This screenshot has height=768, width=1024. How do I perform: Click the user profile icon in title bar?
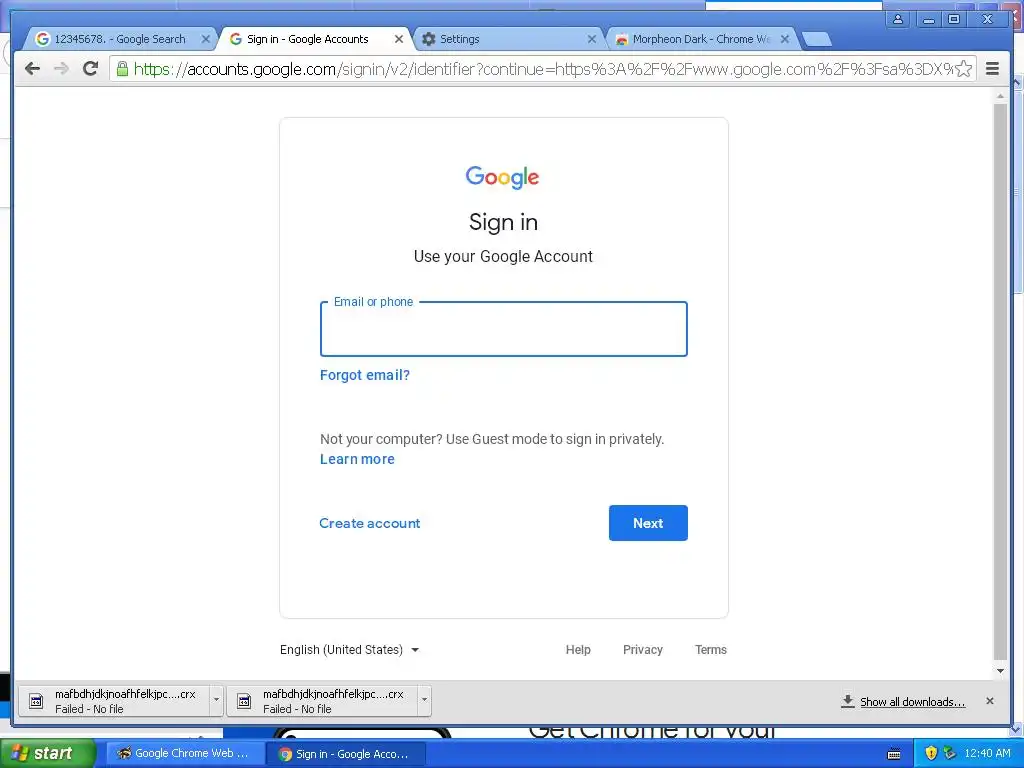[x=898, y=19]
